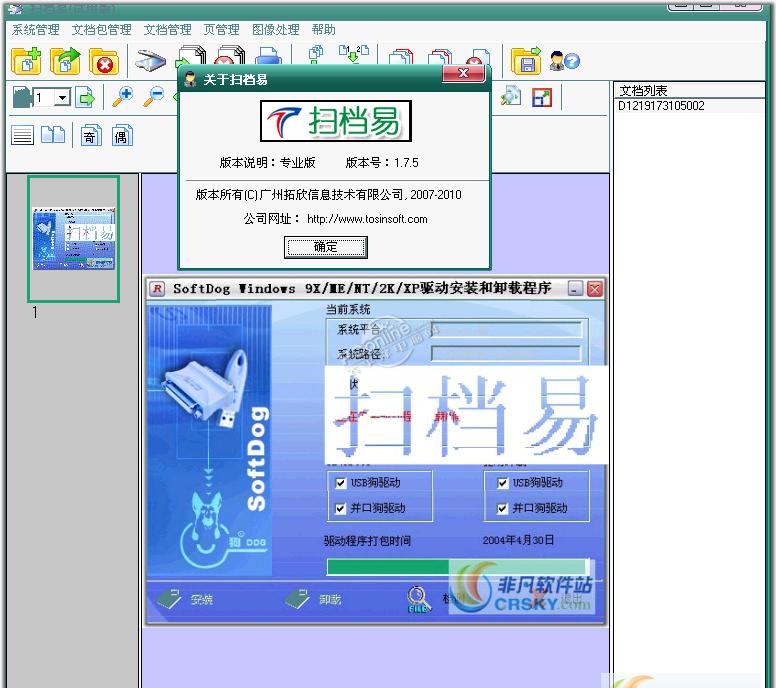Click the copy pages icon
776x688 pixels.
(315, 54)
